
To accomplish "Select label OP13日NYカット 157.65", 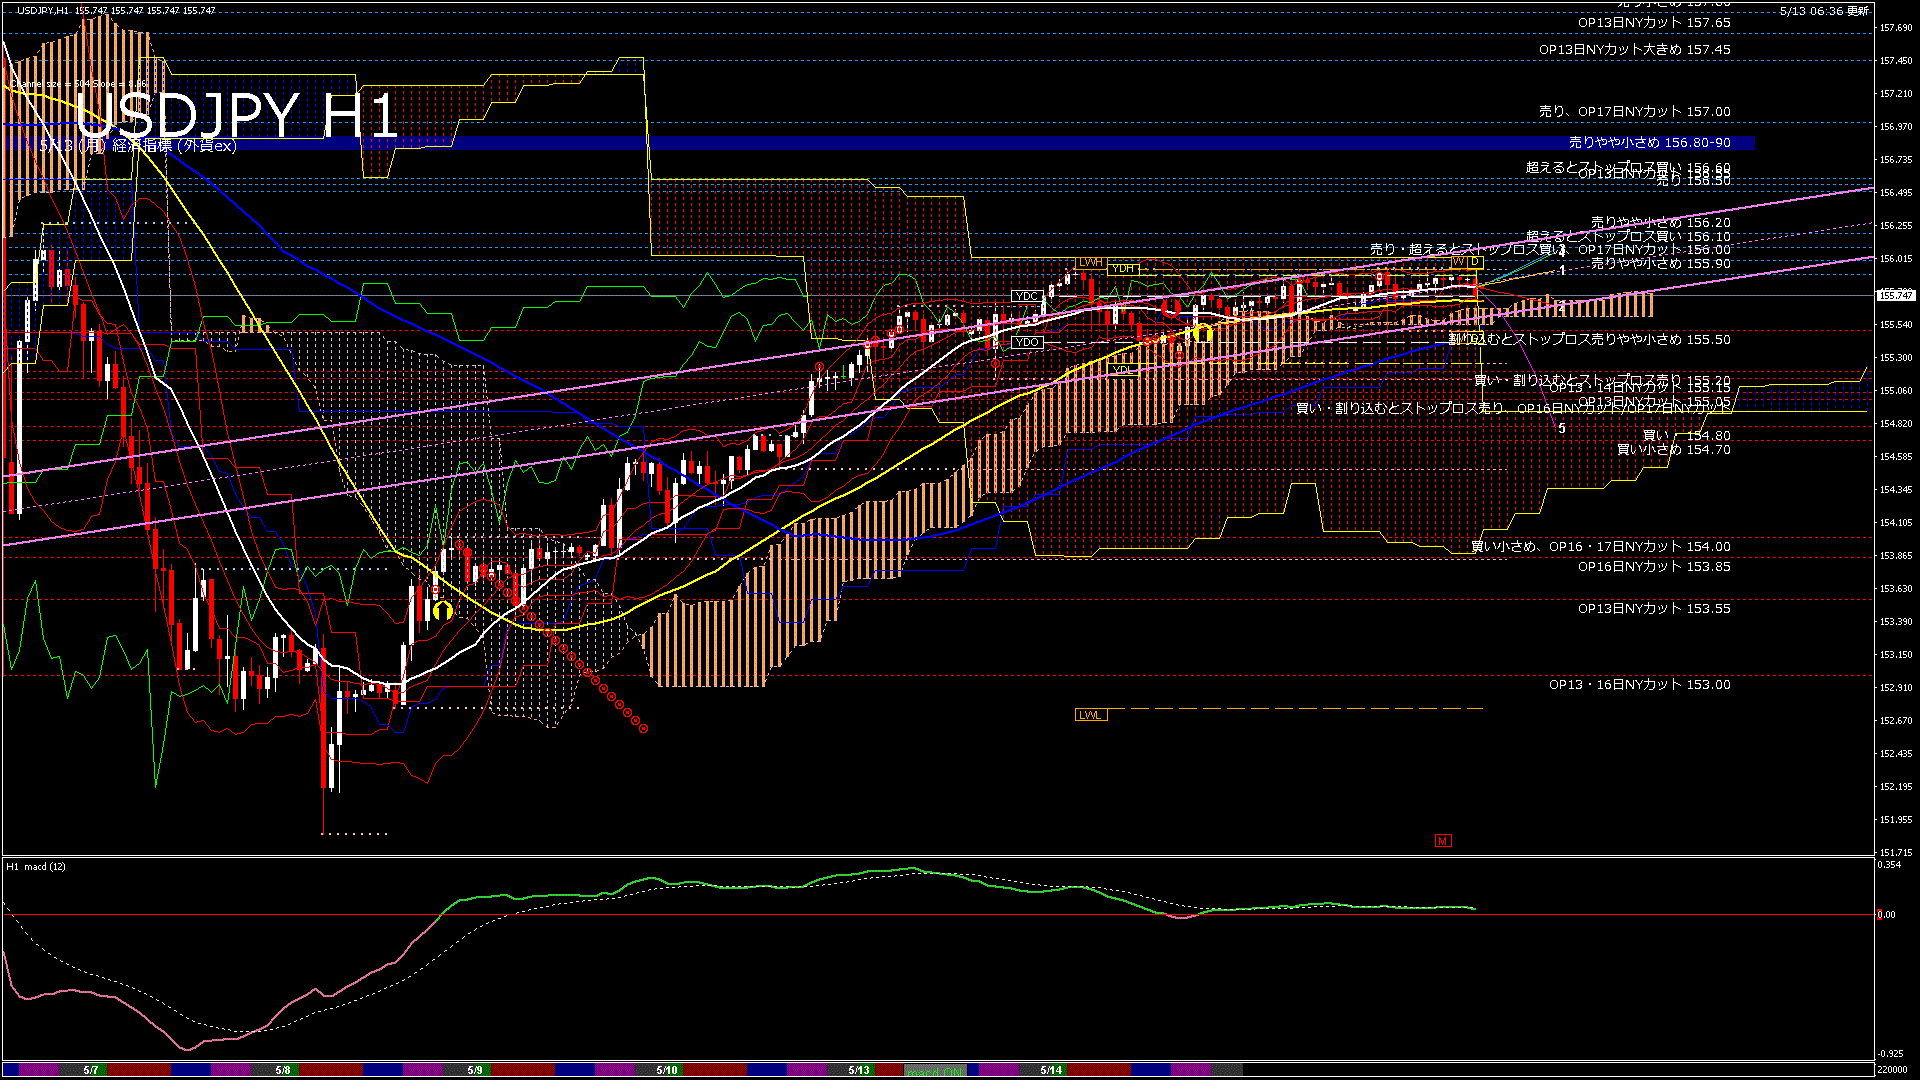I will point(1654,22).
